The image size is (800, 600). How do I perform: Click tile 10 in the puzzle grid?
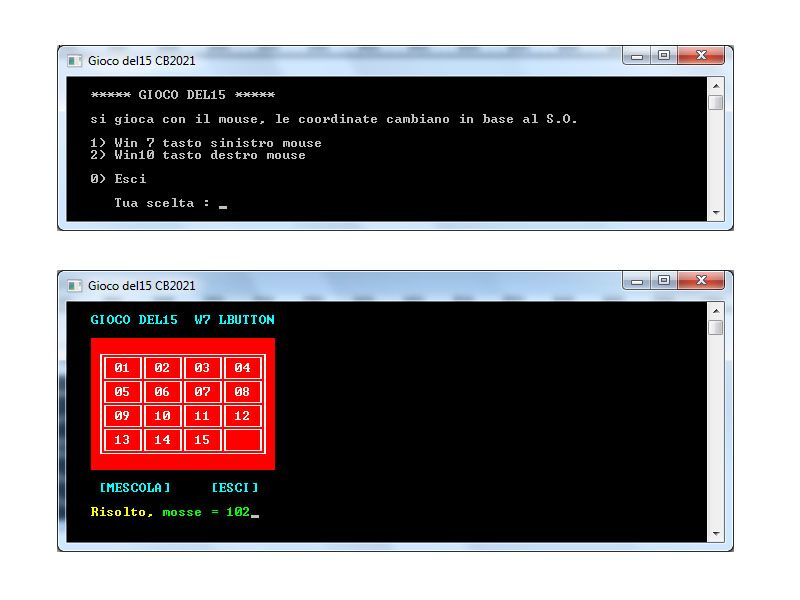(x=162, y=416)
